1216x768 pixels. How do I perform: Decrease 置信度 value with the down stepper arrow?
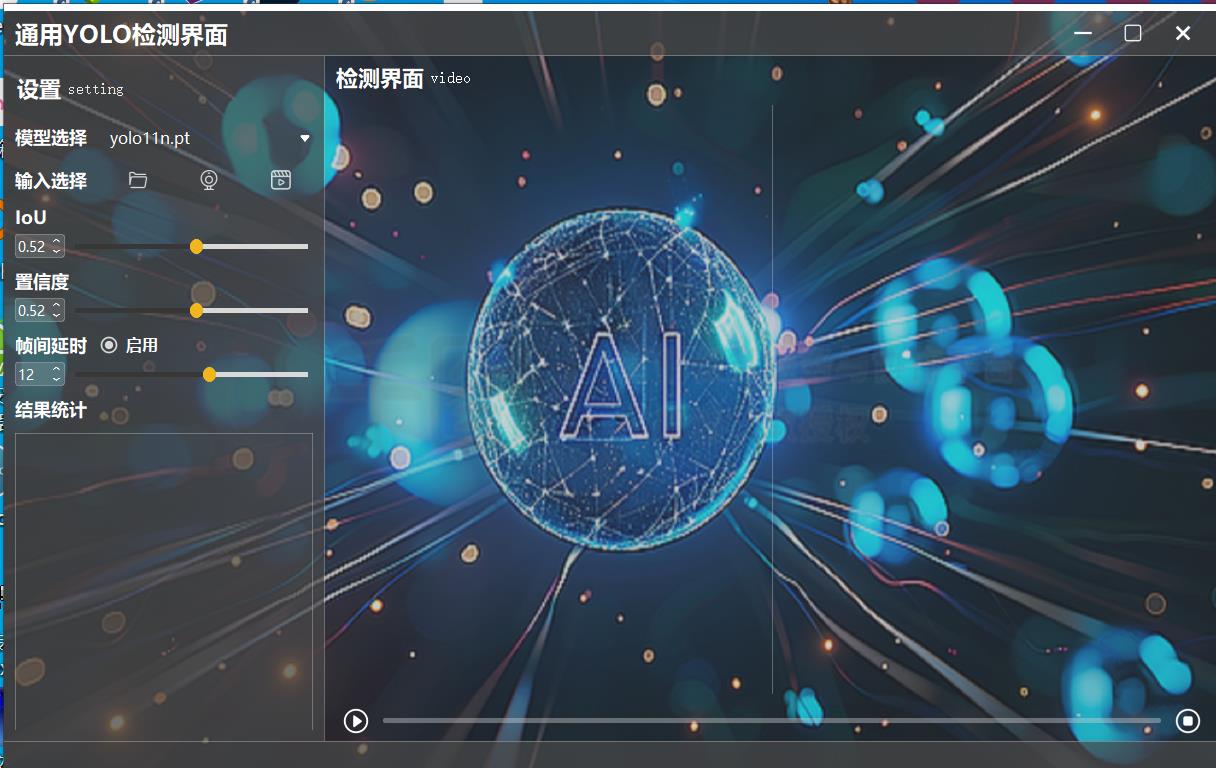58,315
